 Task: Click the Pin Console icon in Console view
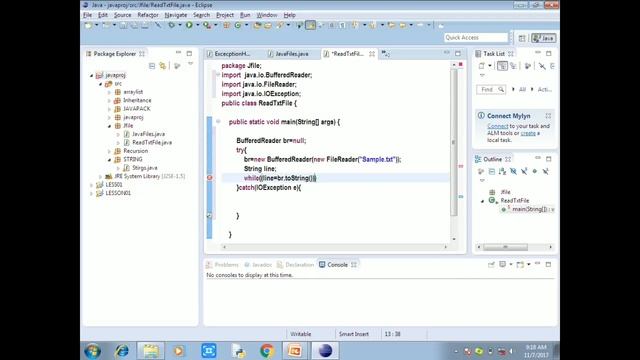[491, 264]
